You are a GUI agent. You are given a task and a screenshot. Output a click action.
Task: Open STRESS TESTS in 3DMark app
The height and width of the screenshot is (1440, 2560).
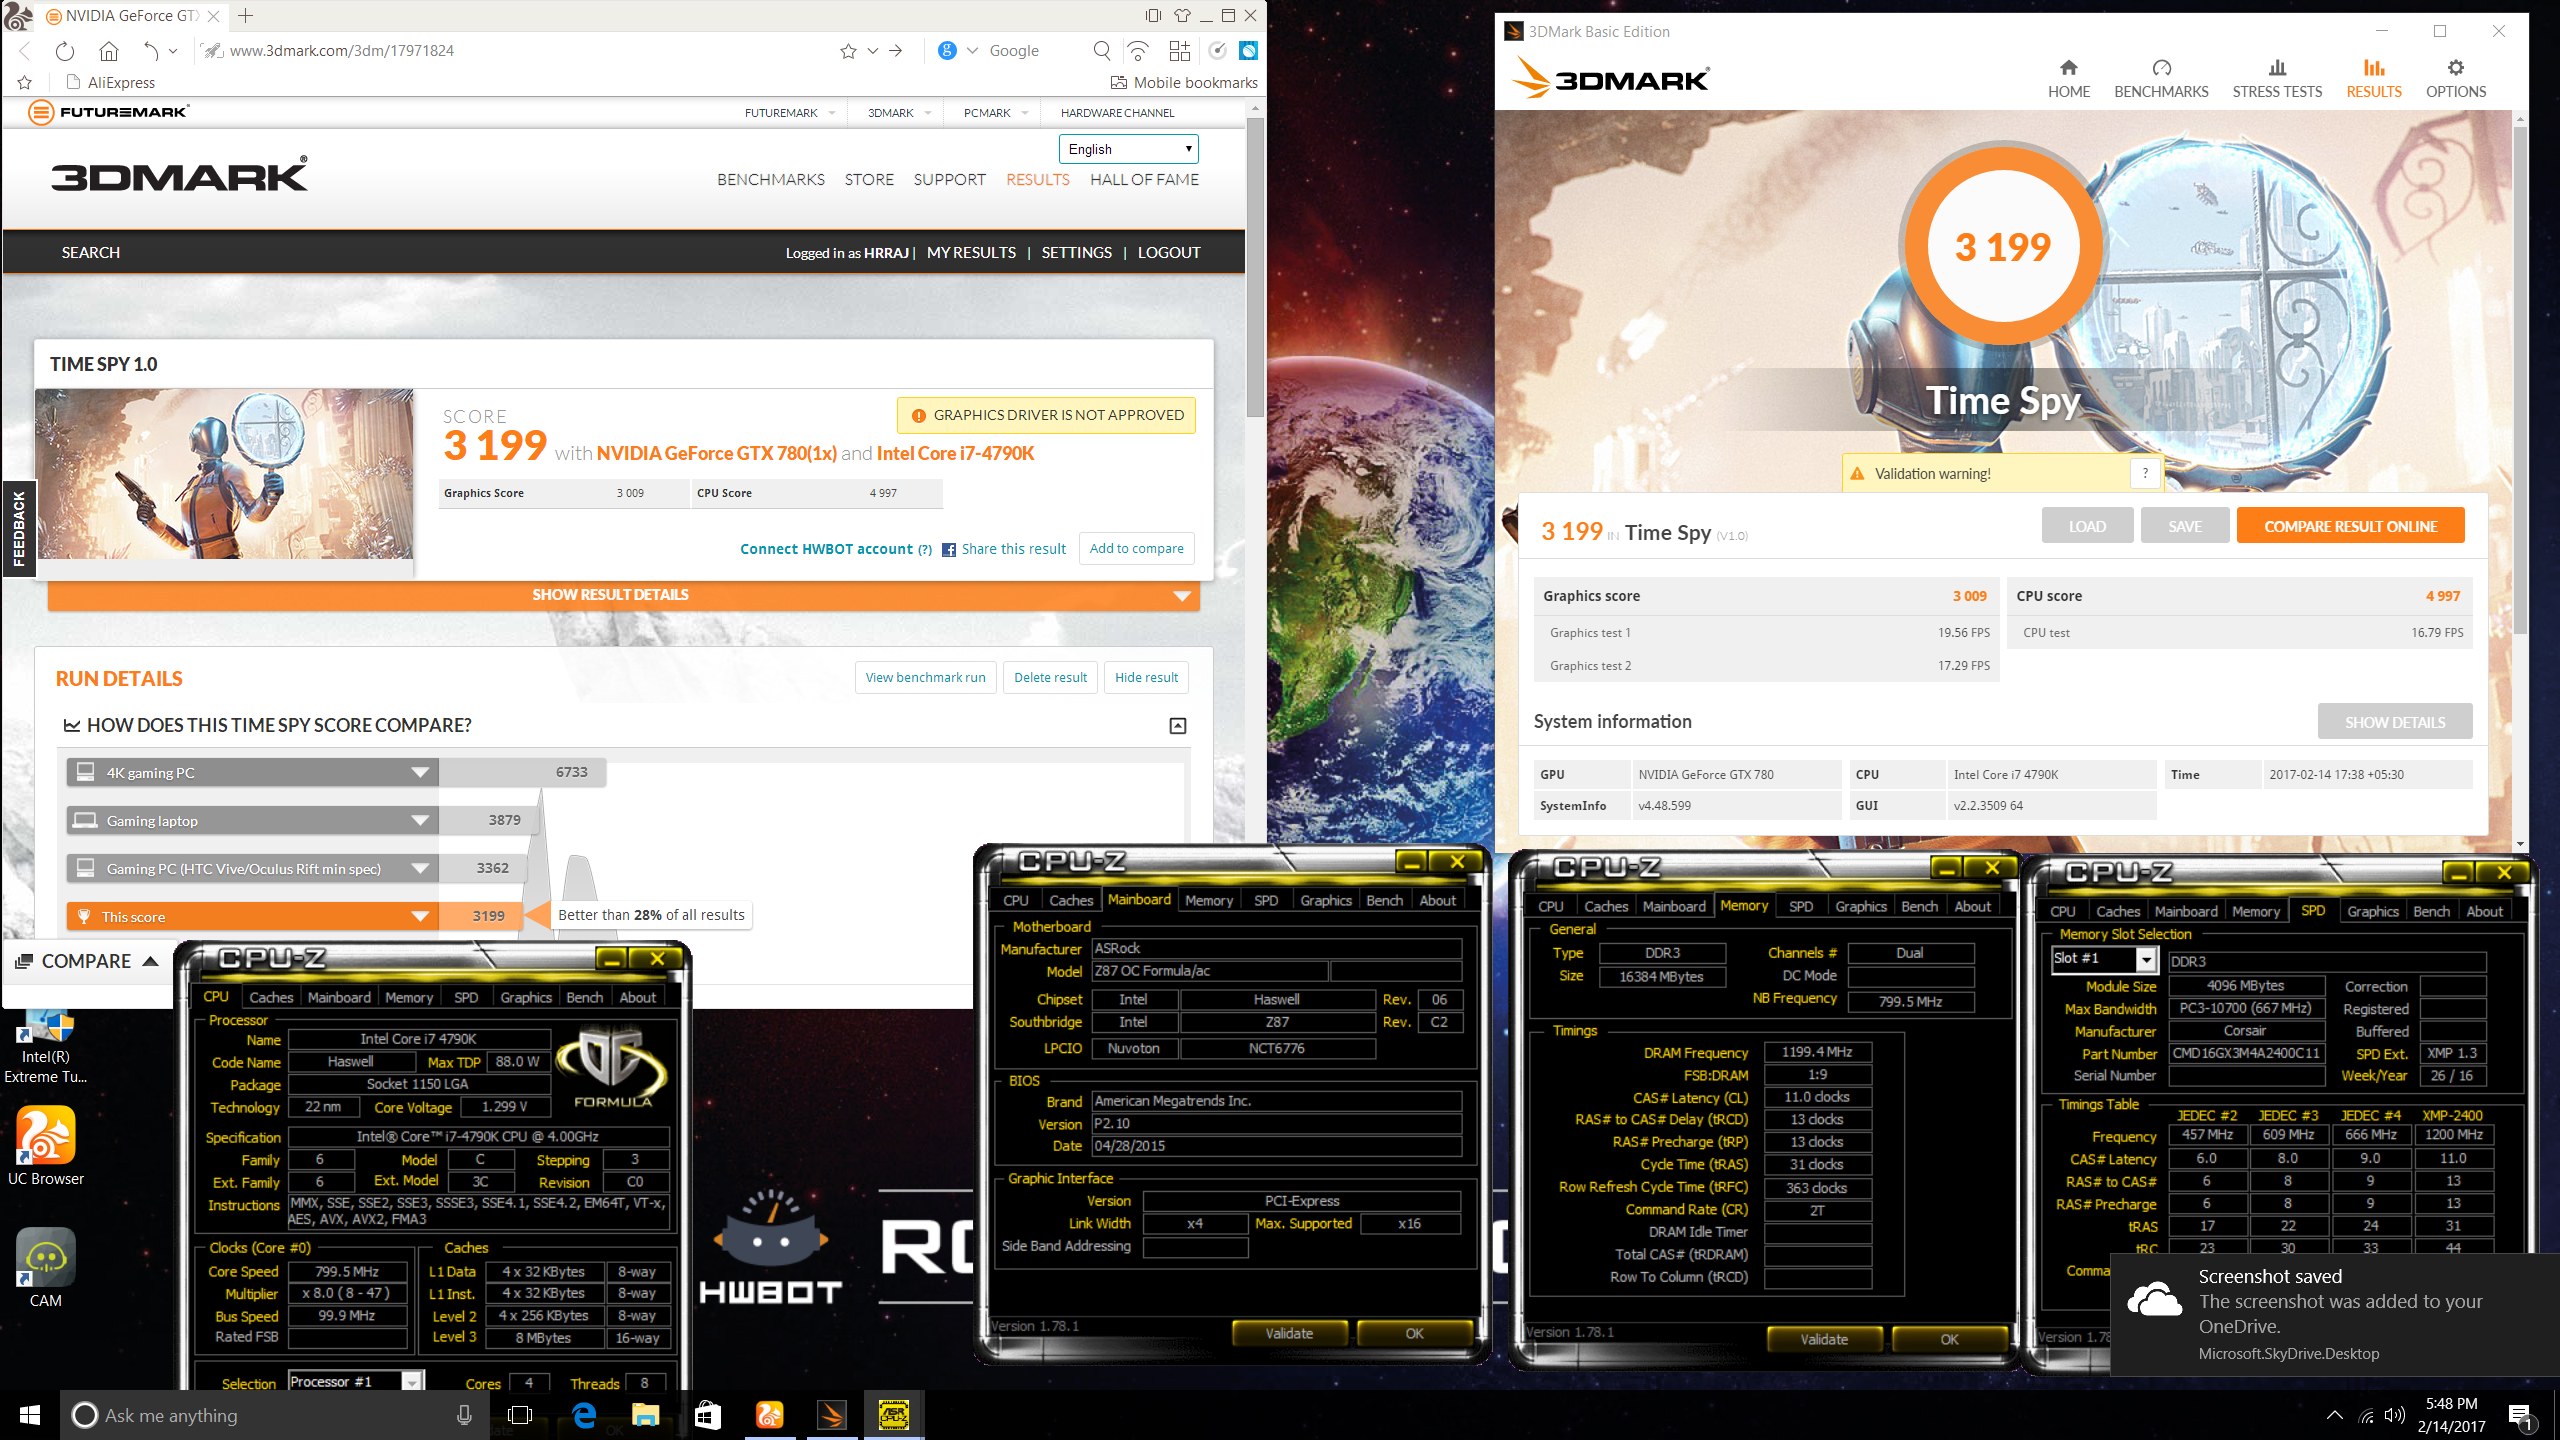[2277, 79]
